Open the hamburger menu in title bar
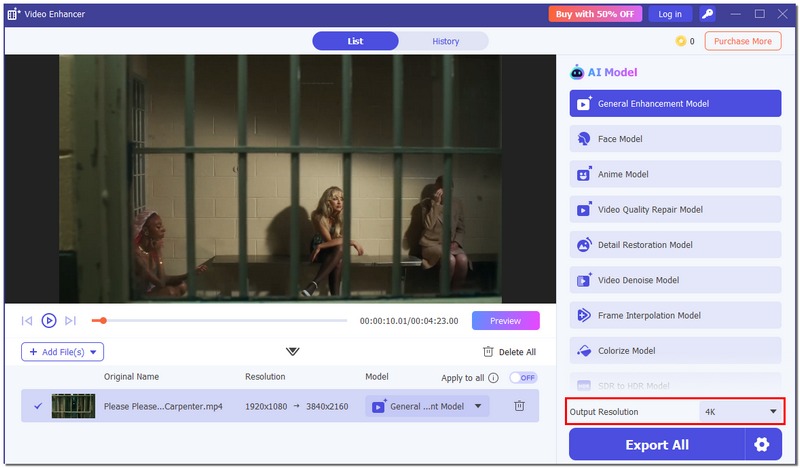Image resolution: width=800 pixels, height=468 pixels. (736, 14)
